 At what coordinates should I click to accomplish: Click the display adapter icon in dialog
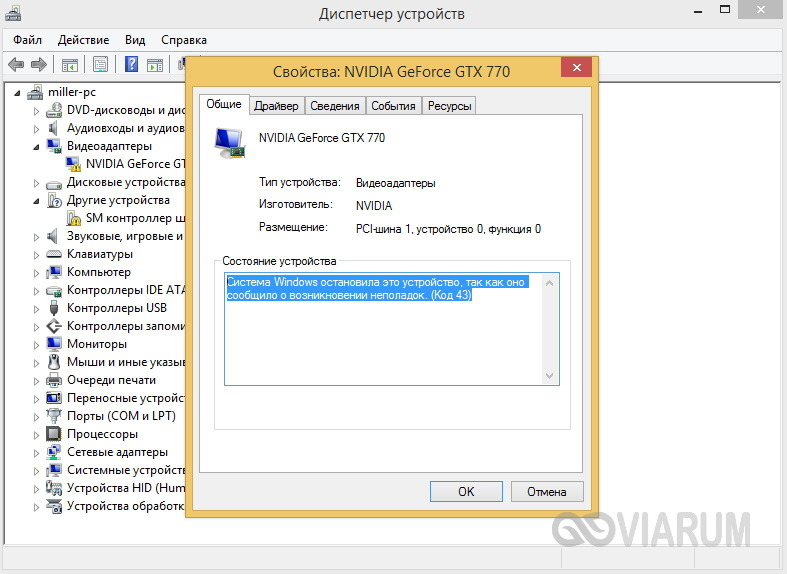coord(230,143)
